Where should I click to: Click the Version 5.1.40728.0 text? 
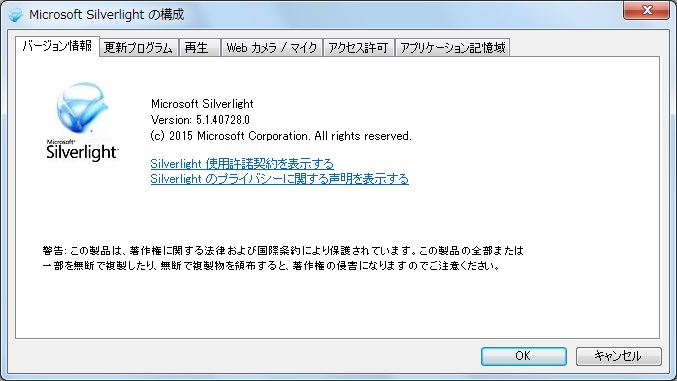click(200, 120)
